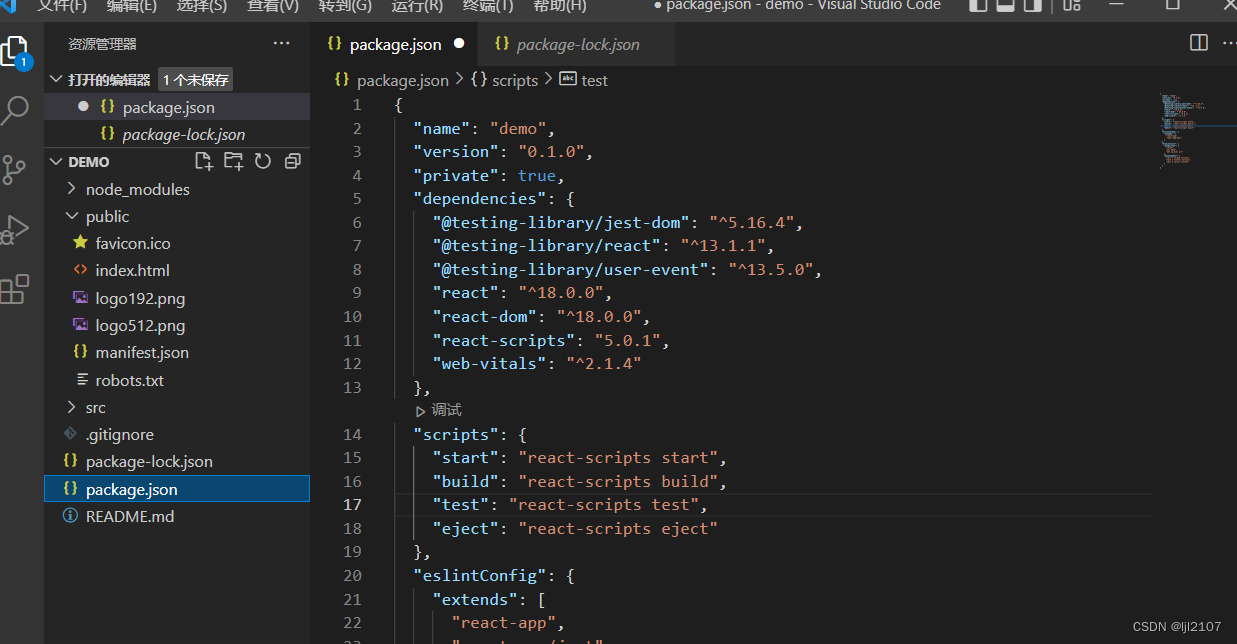Click the "react-scripts start" string value
The image size is (1237, 644).
618,457
